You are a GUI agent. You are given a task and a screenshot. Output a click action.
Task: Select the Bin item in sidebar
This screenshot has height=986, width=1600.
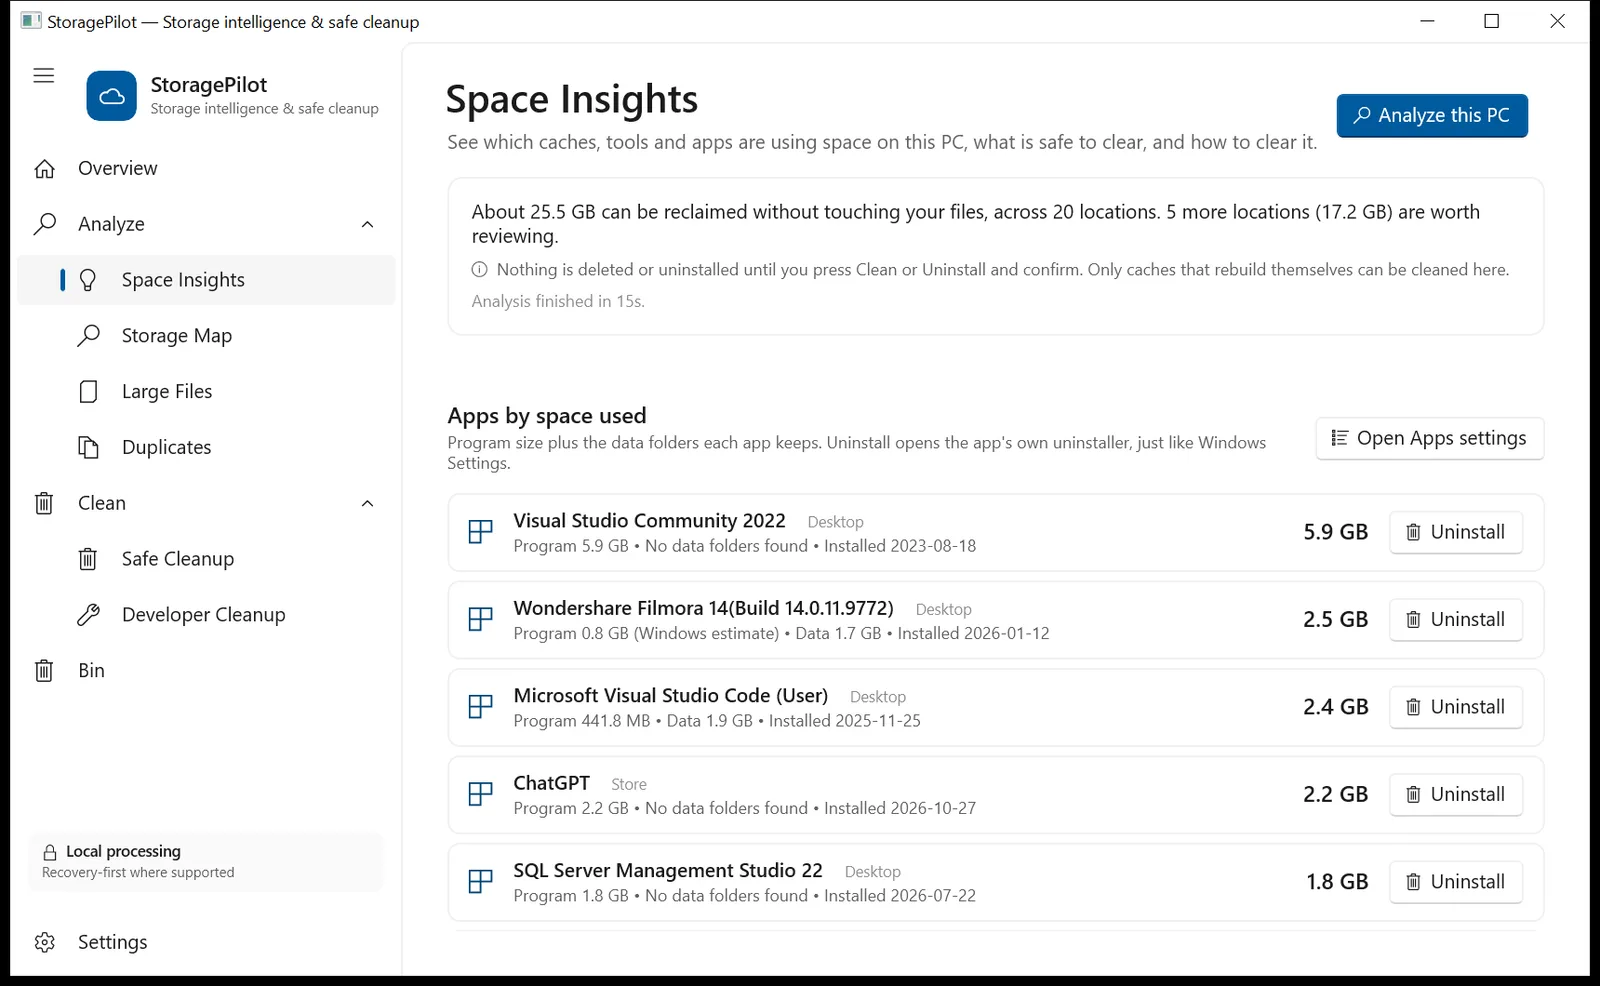(x=206, y=671)
